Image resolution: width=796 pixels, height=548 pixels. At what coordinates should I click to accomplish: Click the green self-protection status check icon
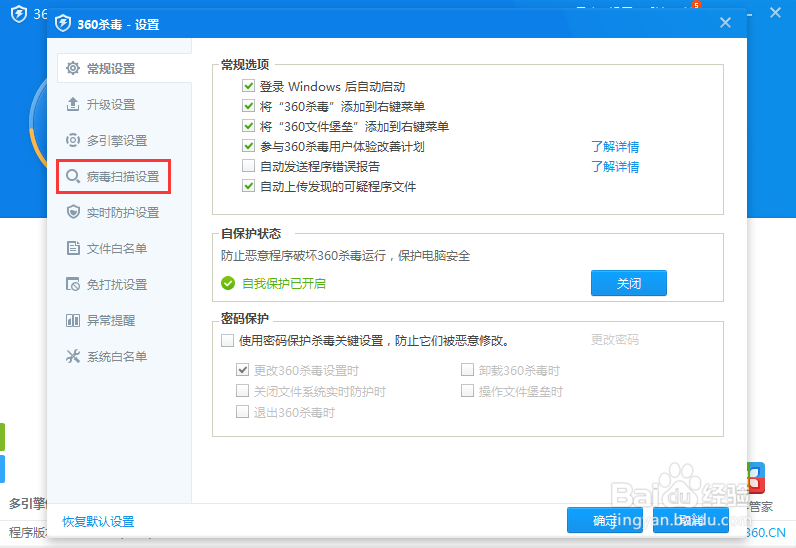pyautogui.click(x=228, y=283)
